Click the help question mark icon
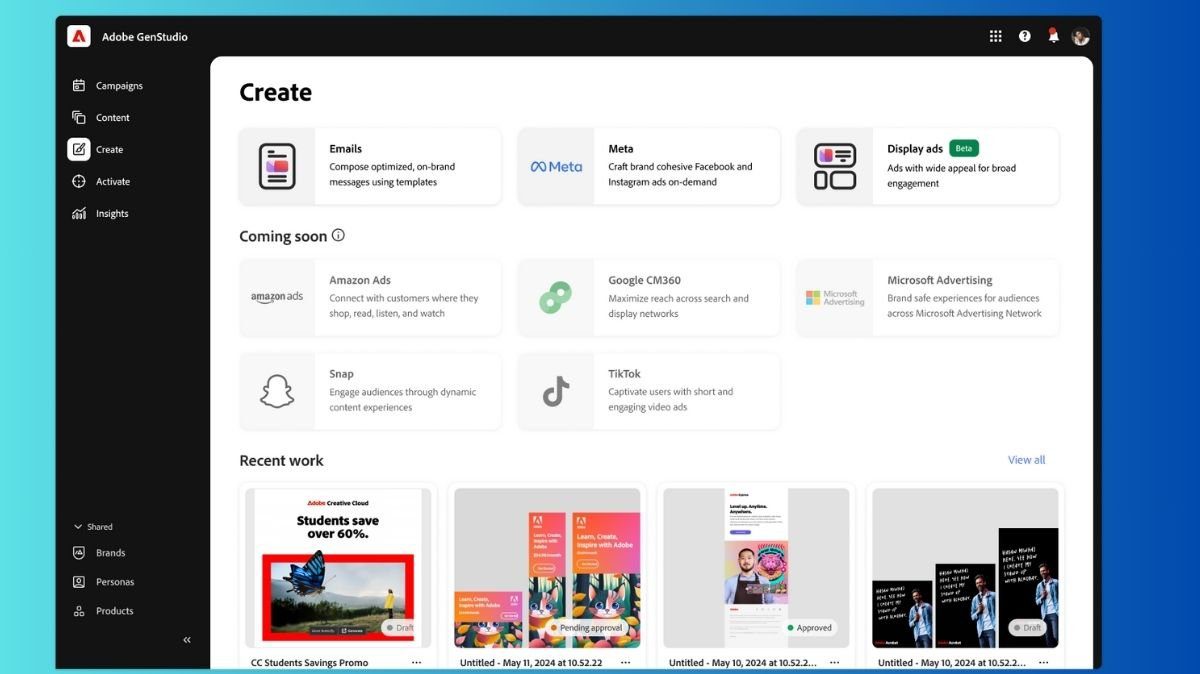Image resolution: width=1200 pixels, height=674 pixels. (x=1024, y=36)
